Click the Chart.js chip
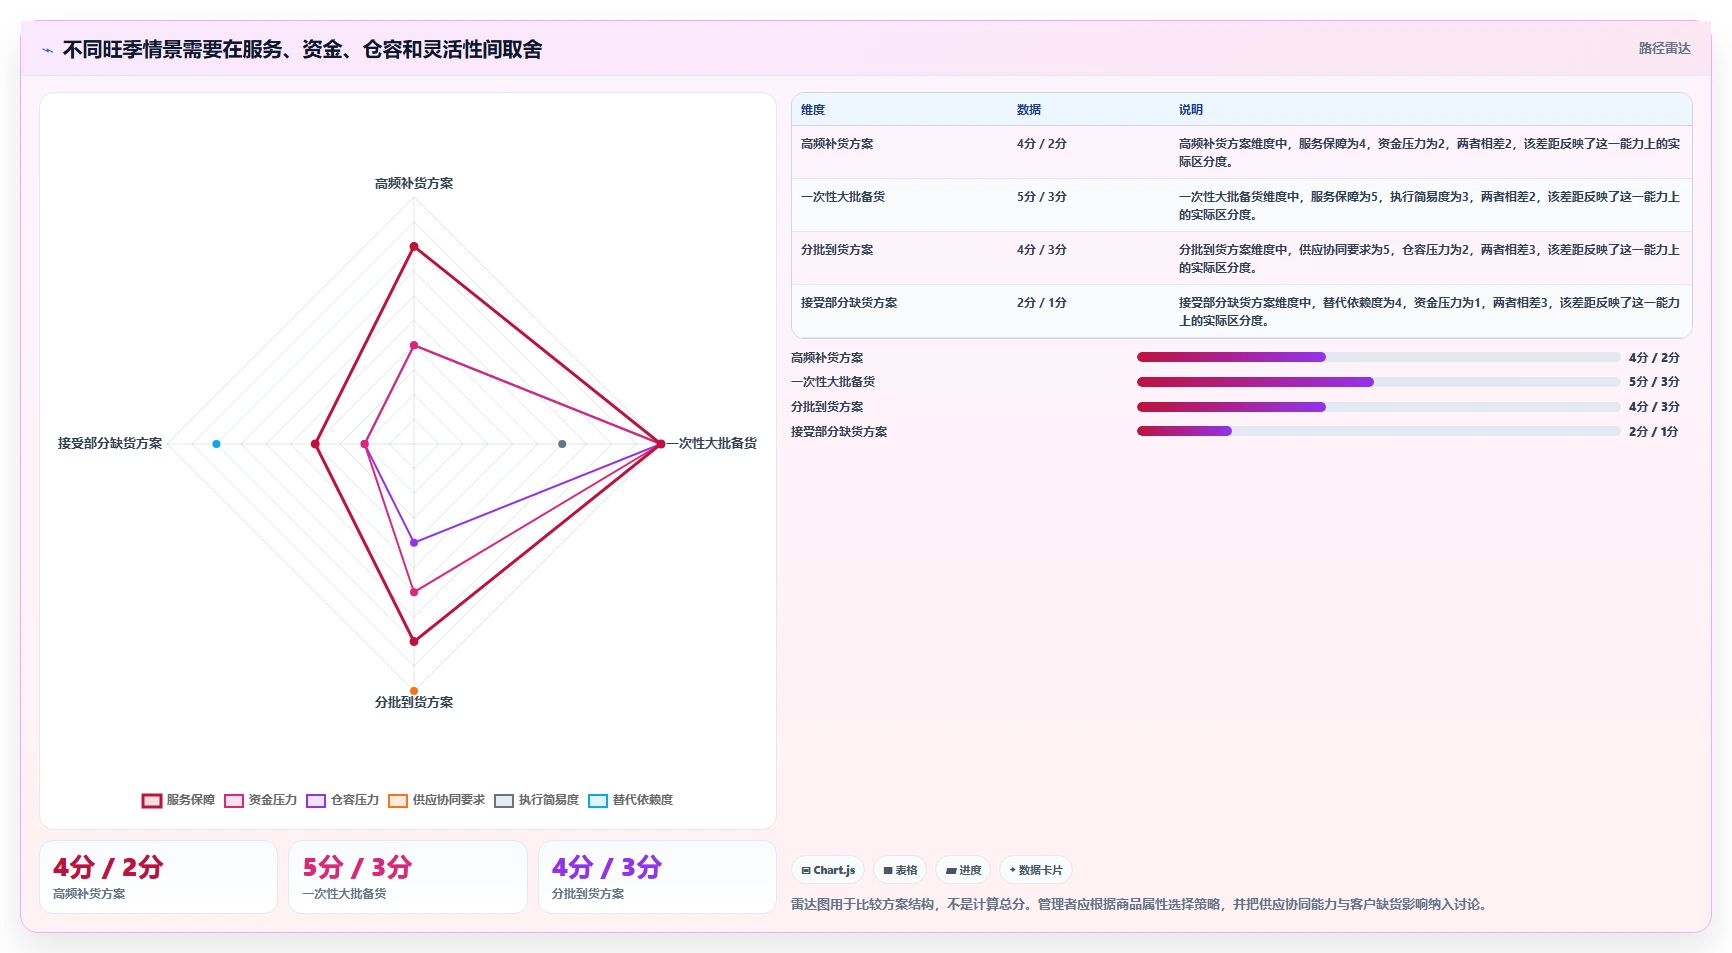Viewport: 1732px width, 953px height. click(829, 870)
